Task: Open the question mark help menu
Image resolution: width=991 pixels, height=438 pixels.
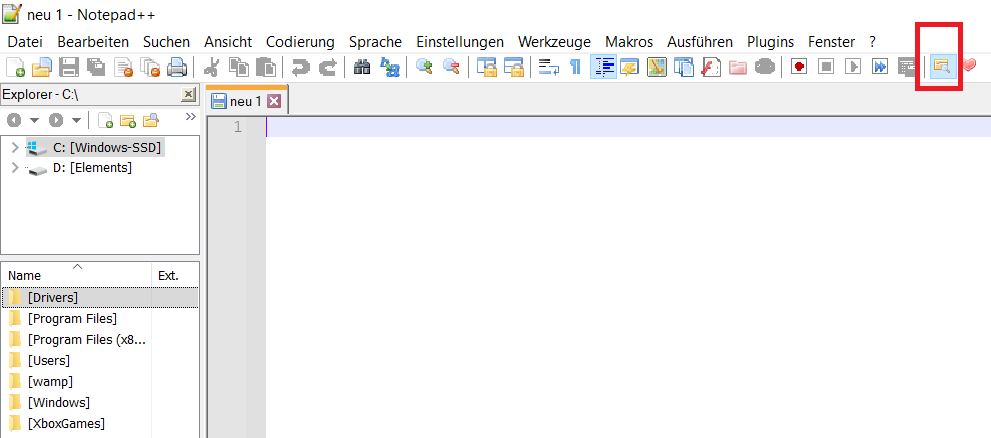Action: 872,42
